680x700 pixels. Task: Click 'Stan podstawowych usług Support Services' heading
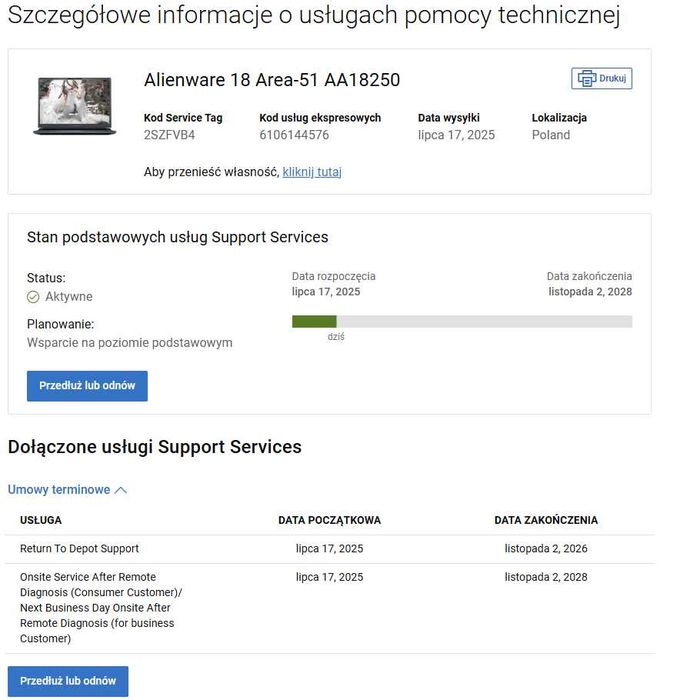177,237
